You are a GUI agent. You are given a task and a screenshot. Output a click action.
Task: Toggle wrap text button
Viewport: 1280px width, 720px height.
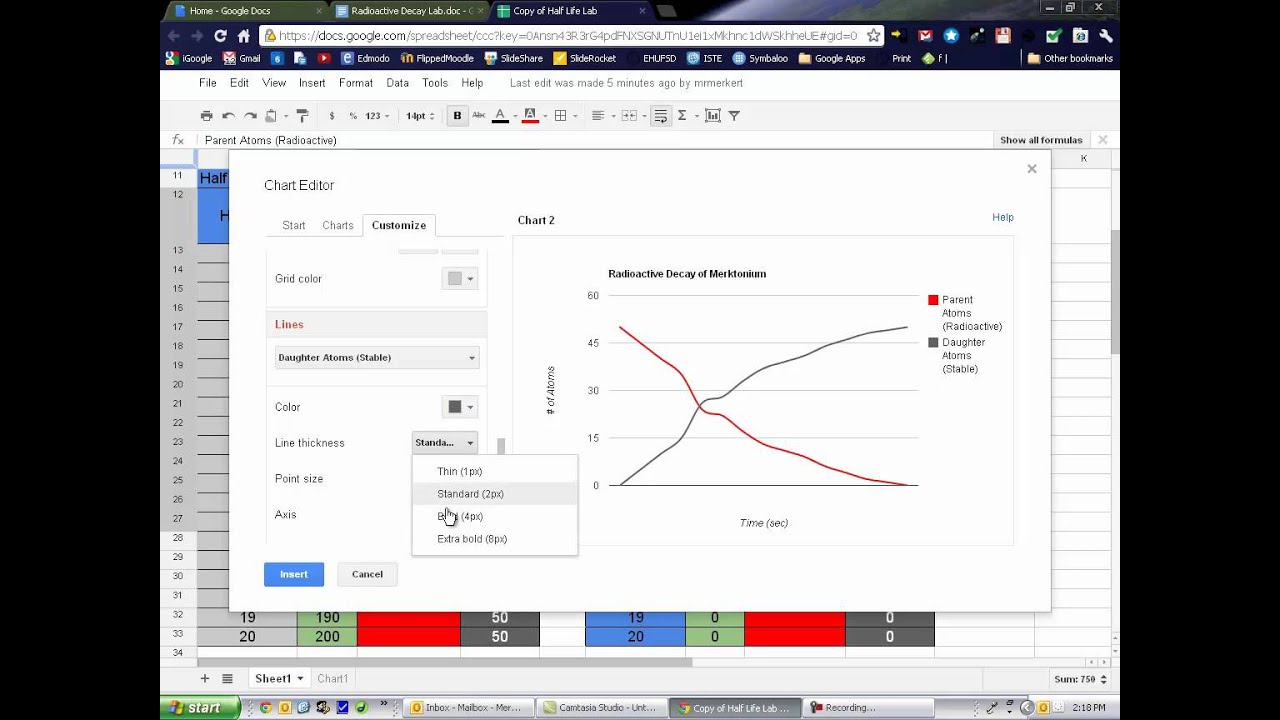[x=660, y=116]
